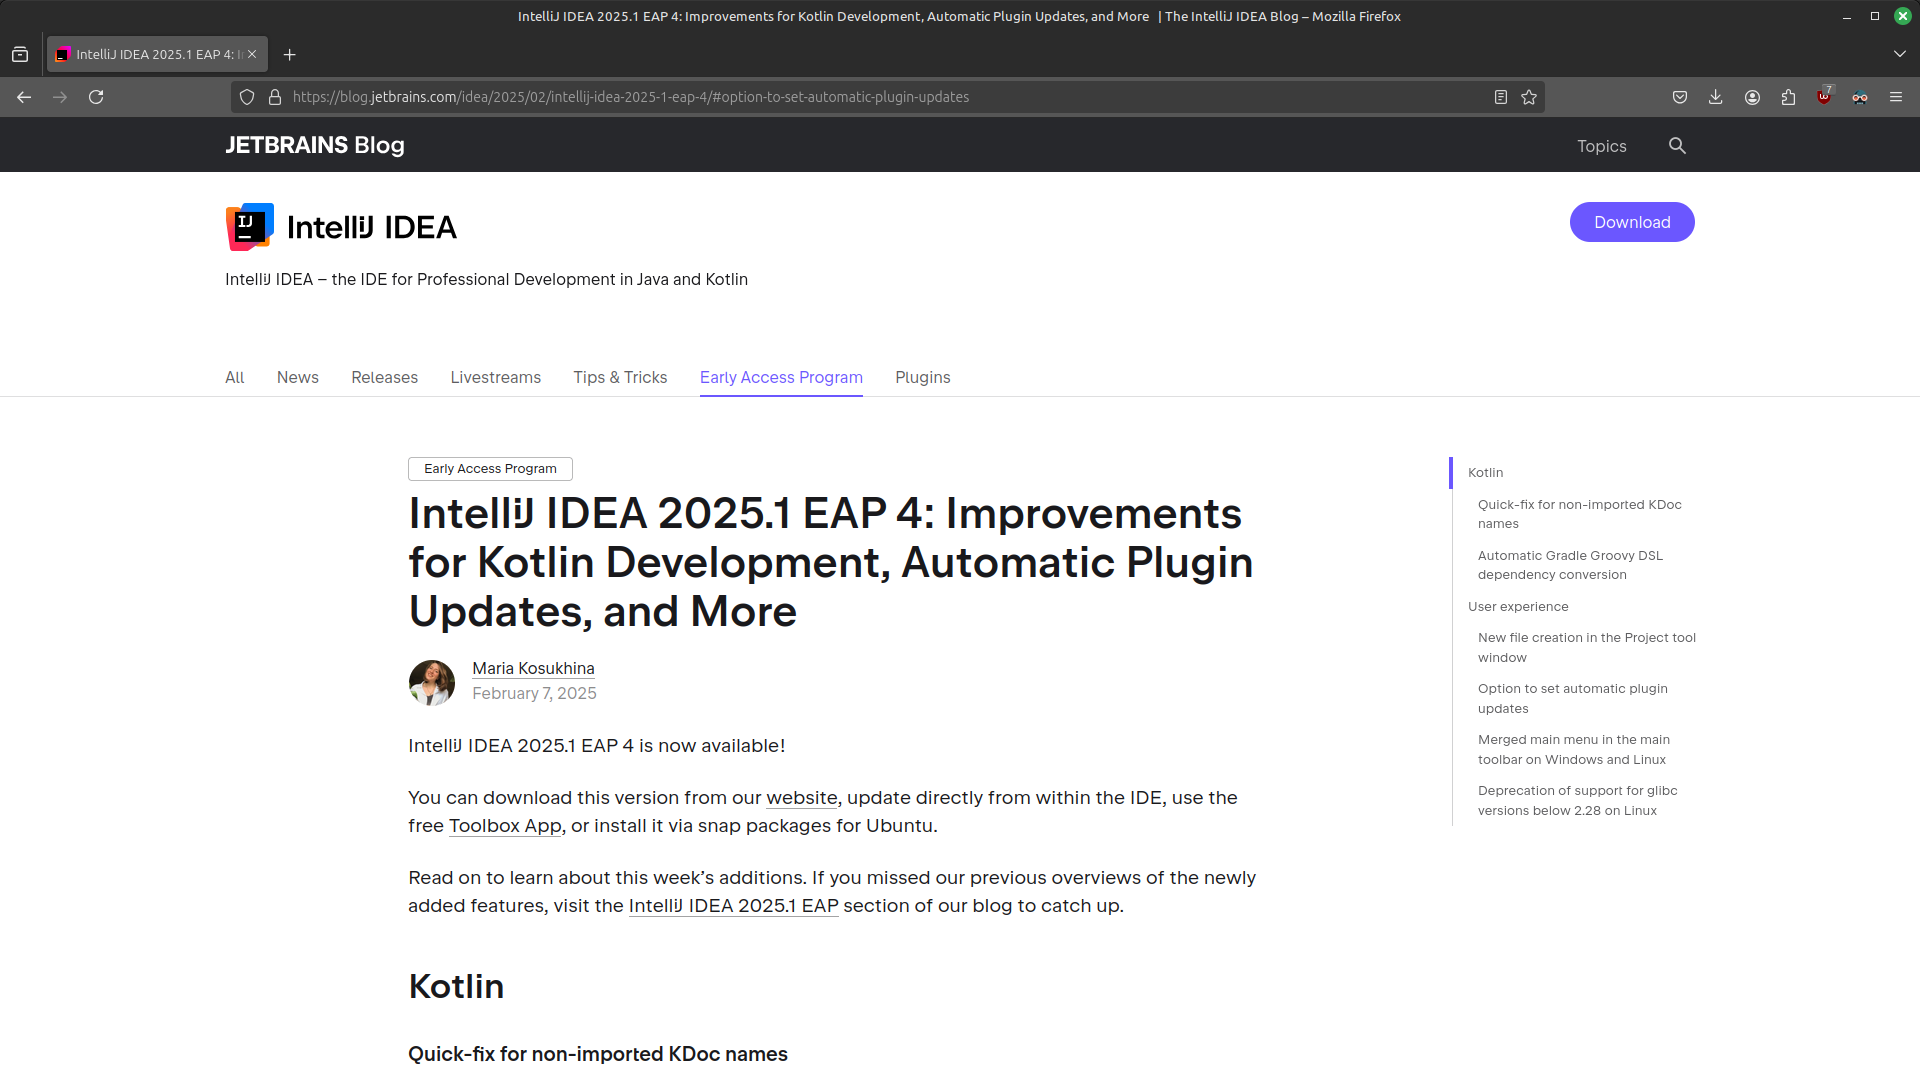Switch to the Releases tab
1920x1080 pixels.
click(385, 377)
